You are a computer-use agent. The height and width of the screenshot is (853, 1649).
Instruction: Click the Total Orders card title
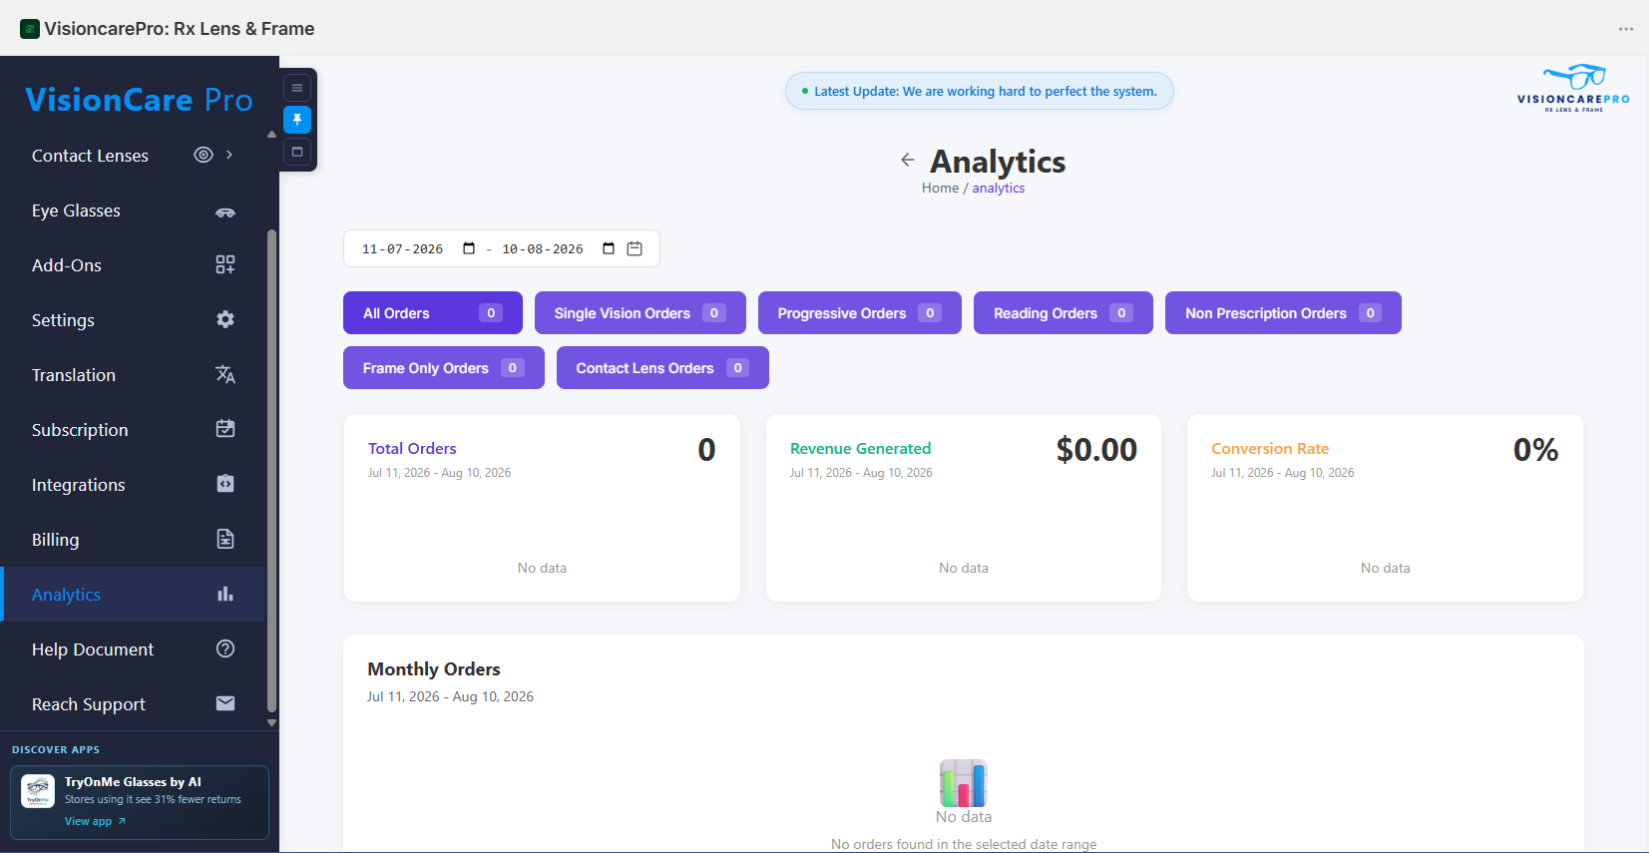pyautogui.click(x=412, y=449)
